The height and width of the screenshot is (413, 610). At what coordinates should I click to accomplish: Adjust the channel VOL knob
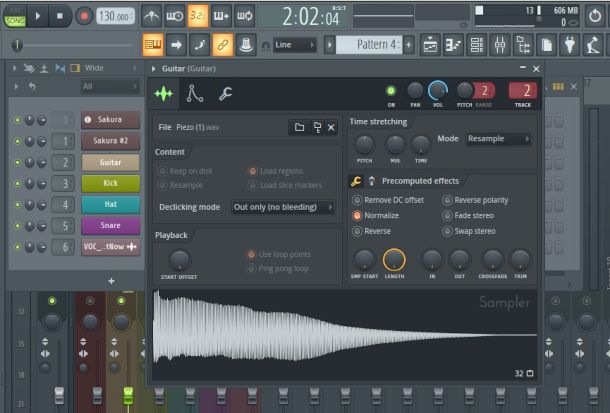[x=438, y=91]
